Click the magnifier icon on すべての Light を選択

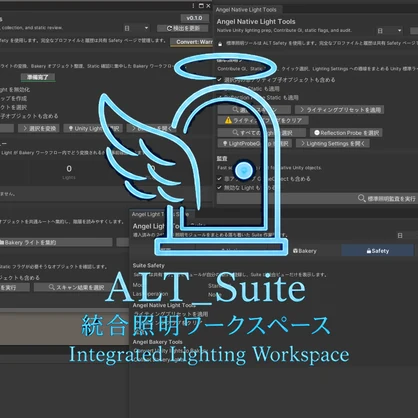[236, 133]
